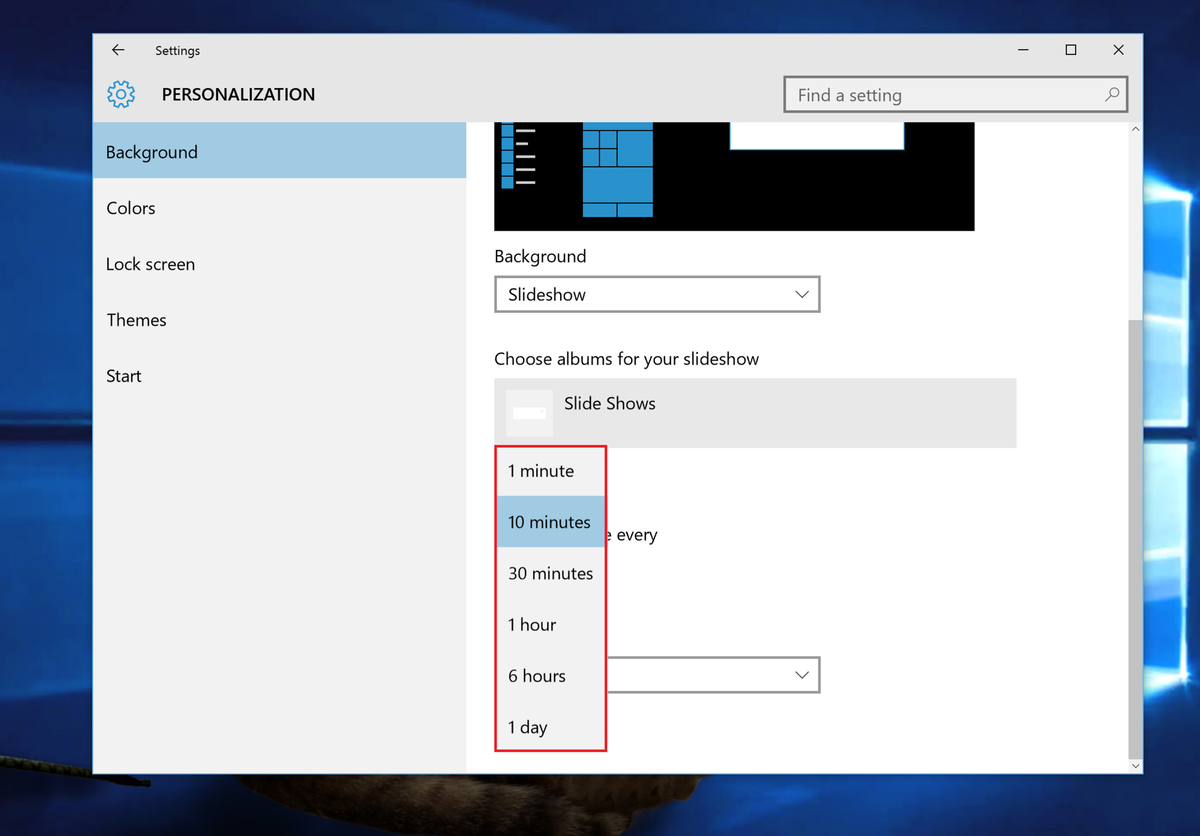
Task: Keep 10 minutes selected in the list
Action: click(x=549, y=521)
